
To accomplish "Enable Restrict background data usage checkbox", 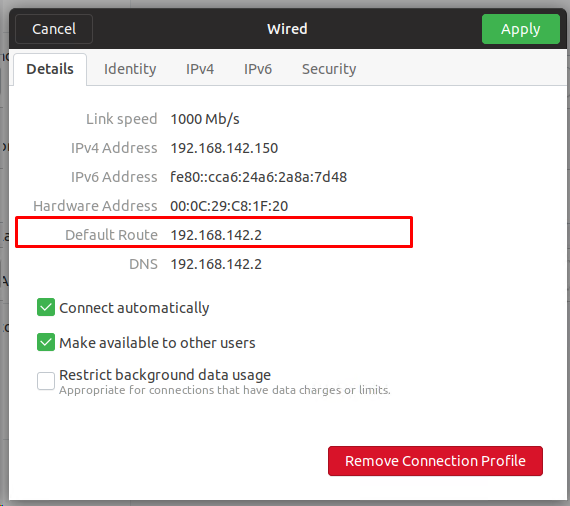I will pos(46,381).
